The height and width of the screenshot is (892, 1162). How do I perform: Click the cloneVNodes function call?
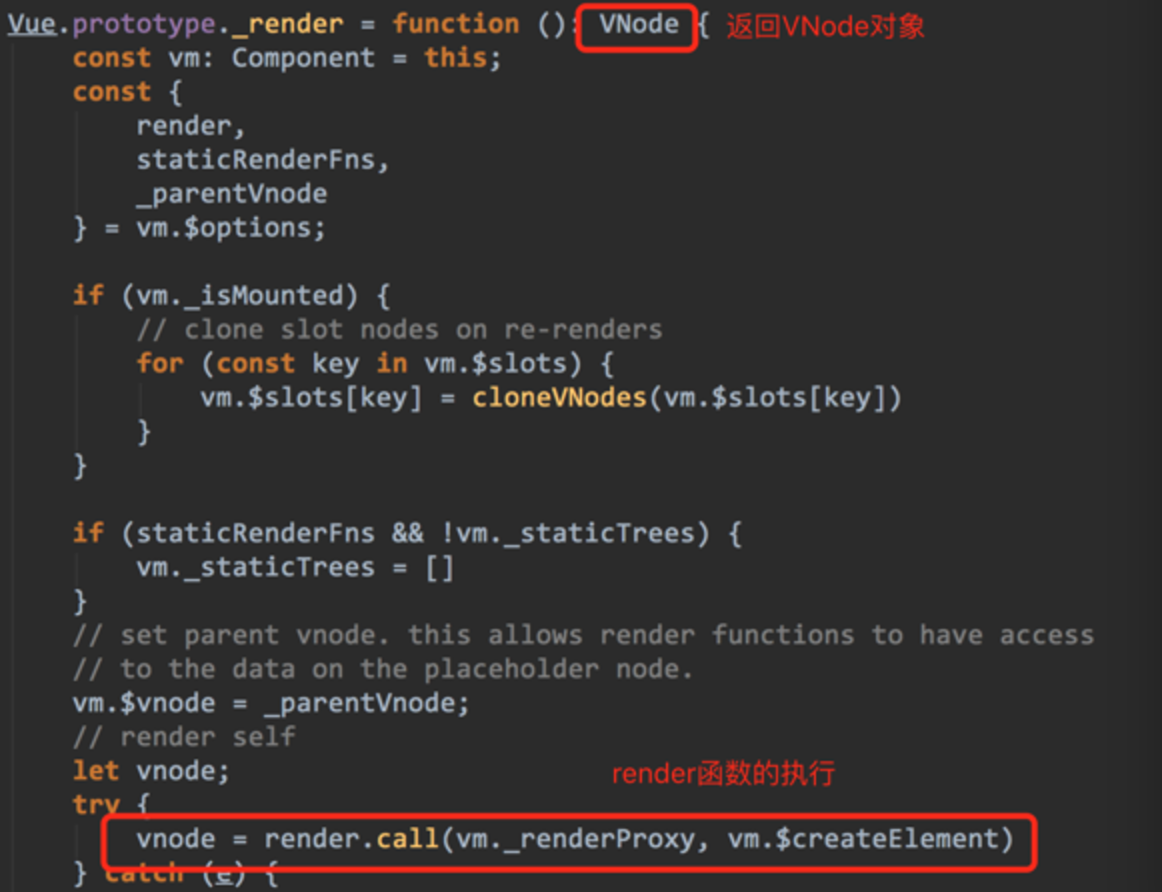click(560, 398)
